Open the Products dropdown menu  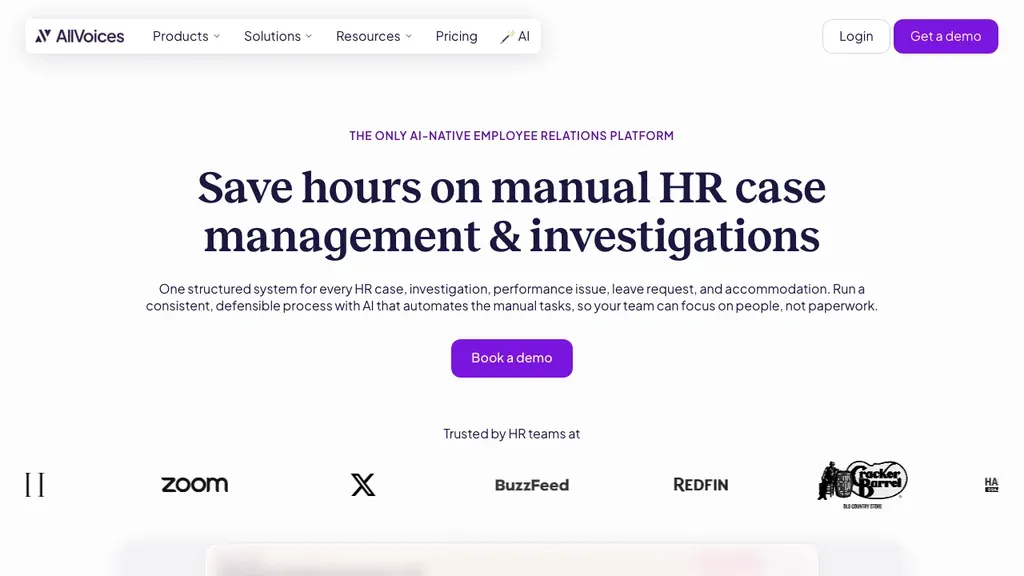[186, 36]
